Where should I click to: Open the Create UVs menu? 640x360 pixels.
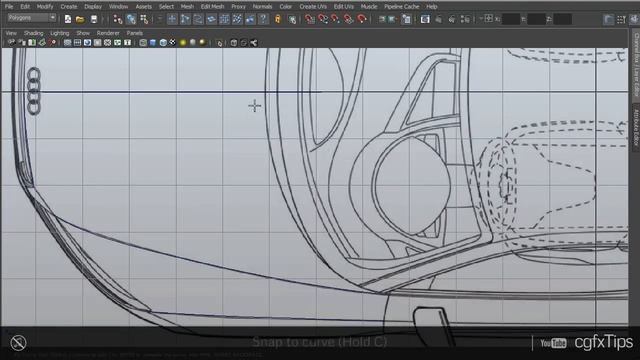pyautogui.click(x=313, y=7)
